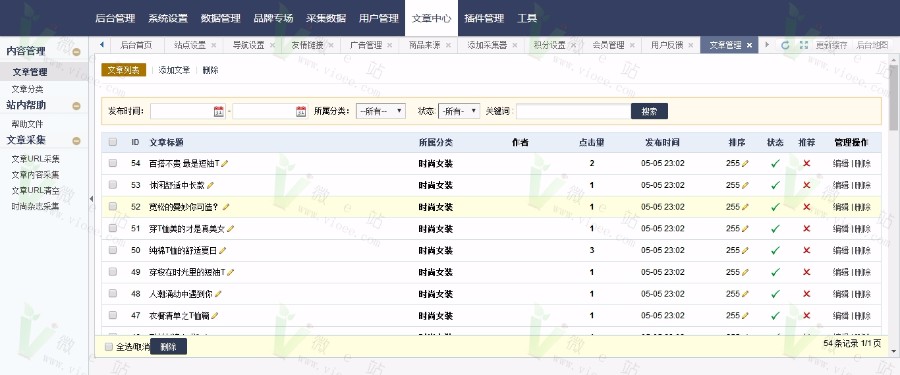This screenshot has width=900, height=375.
Task: Click tab bar left arrow
Action: [x=102, y=45]
